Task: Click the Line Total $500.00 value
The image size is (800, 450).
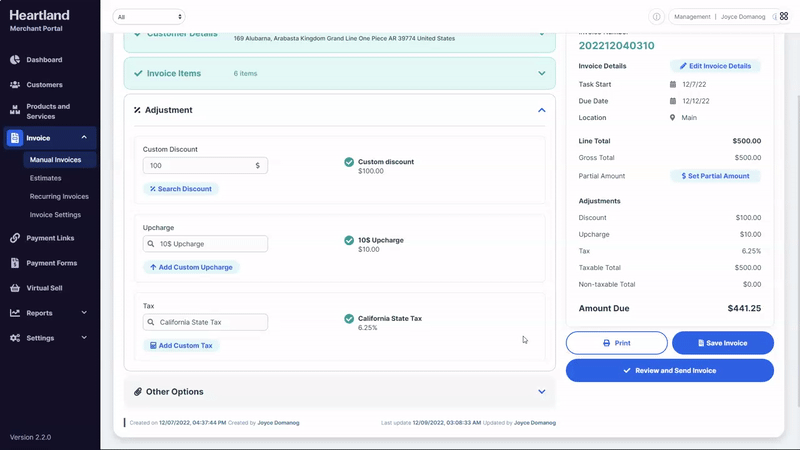Action: (746, 141)
